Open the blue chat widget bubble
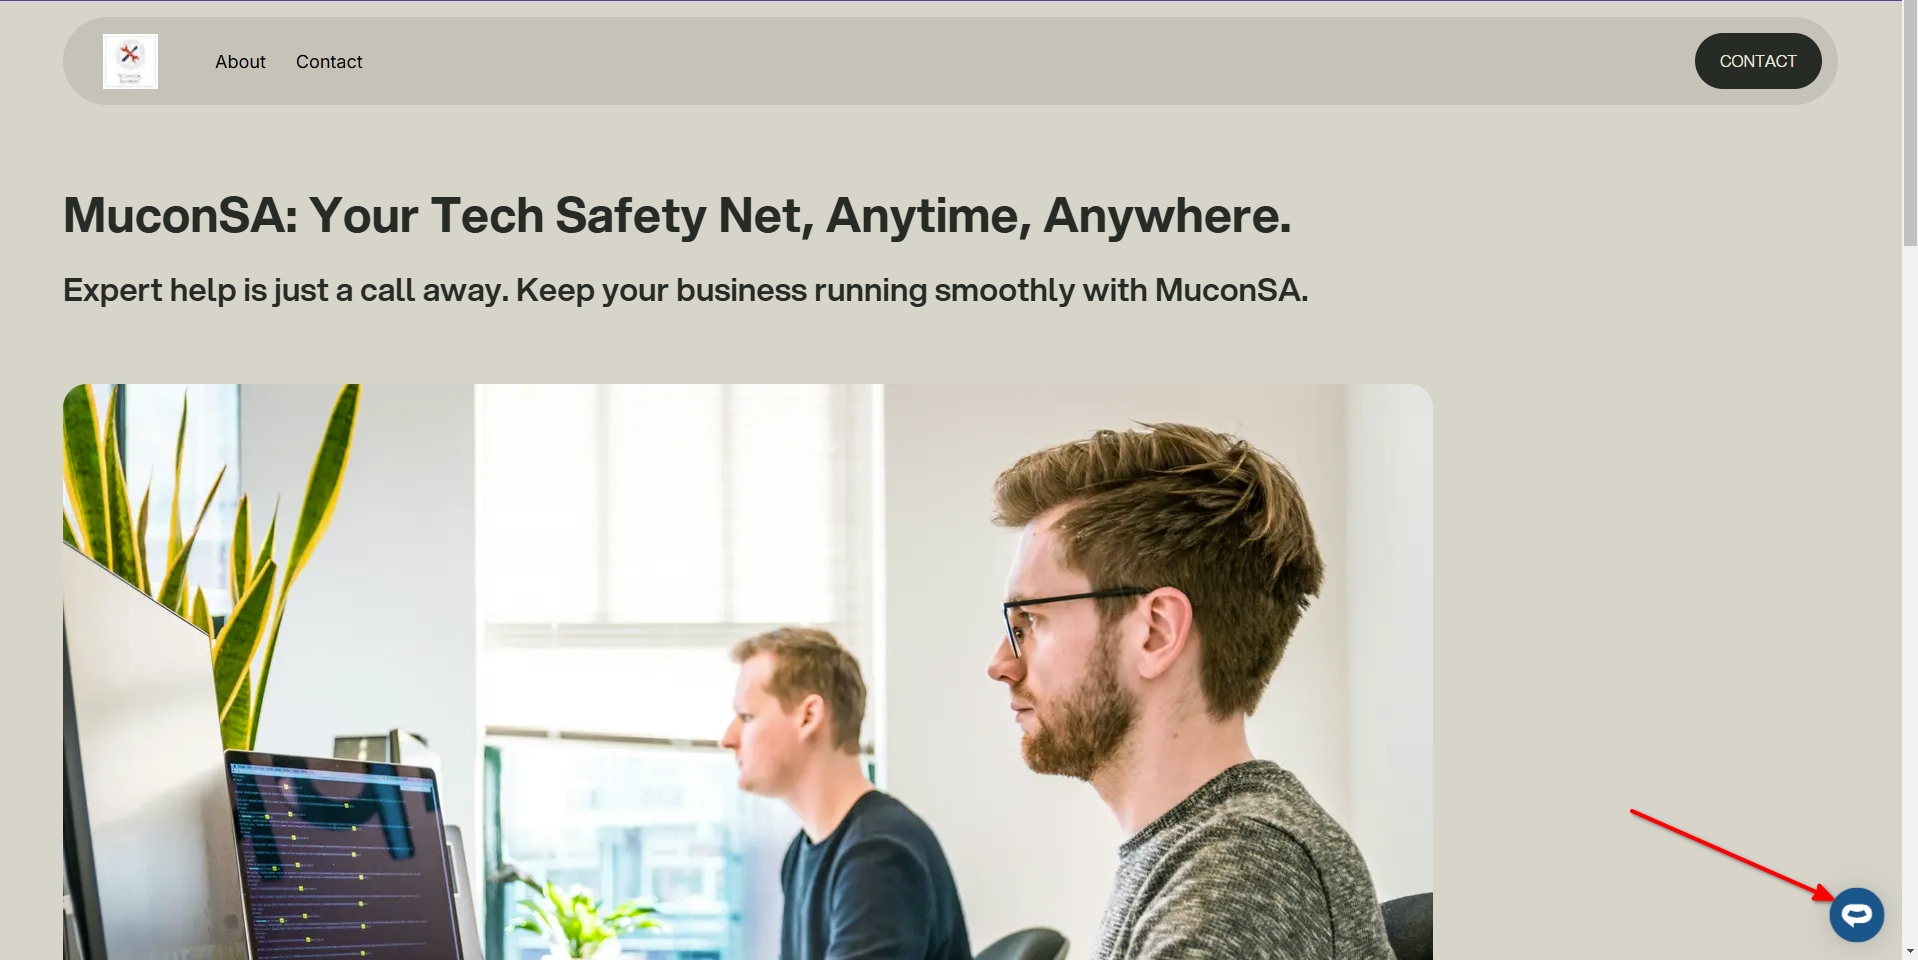The image size is (1918, 960). pyautogui.click(x=1857, y=915)
